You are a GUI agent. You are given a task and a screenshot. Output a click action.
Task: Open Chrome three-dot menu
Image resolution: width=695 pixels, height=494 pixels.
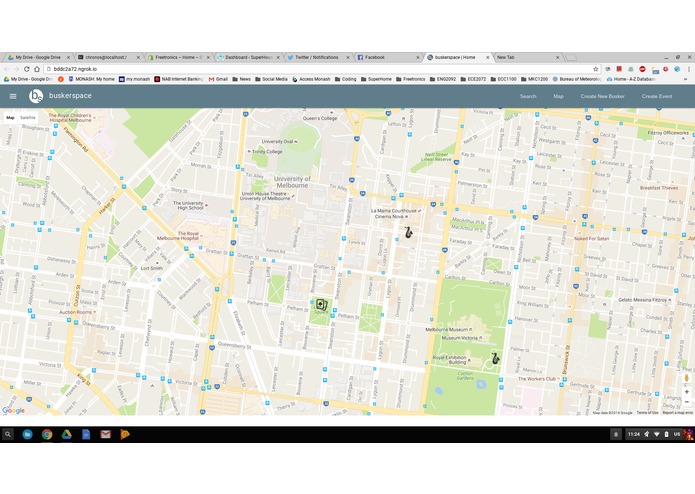coord(689,69)
